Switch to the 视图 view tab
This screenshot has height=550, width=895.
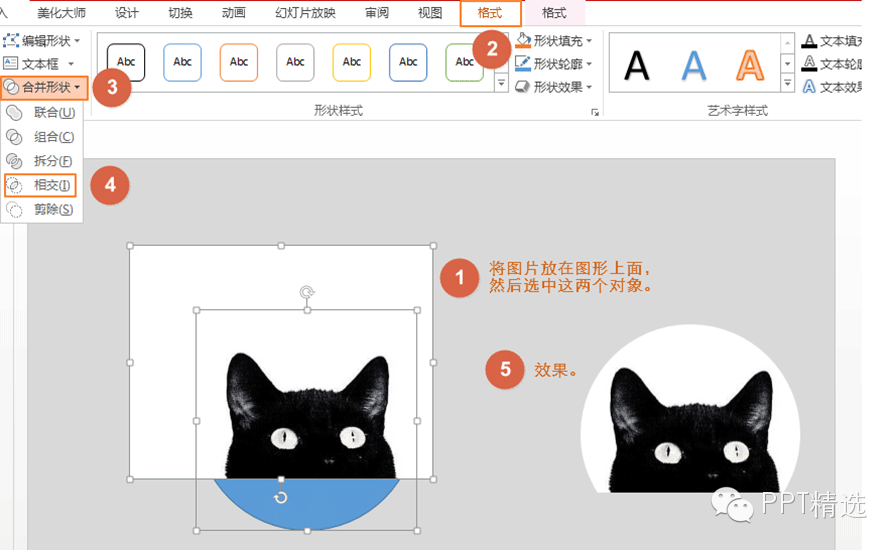(x=430, y=13)
